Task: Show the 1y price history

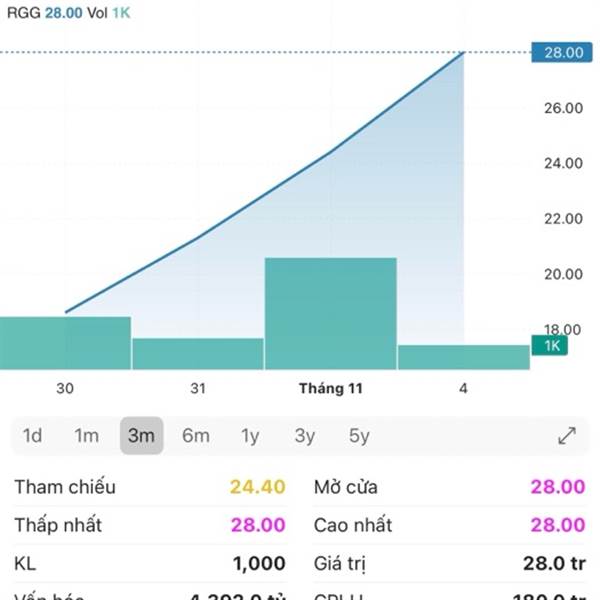Action: tap(250, 436)
